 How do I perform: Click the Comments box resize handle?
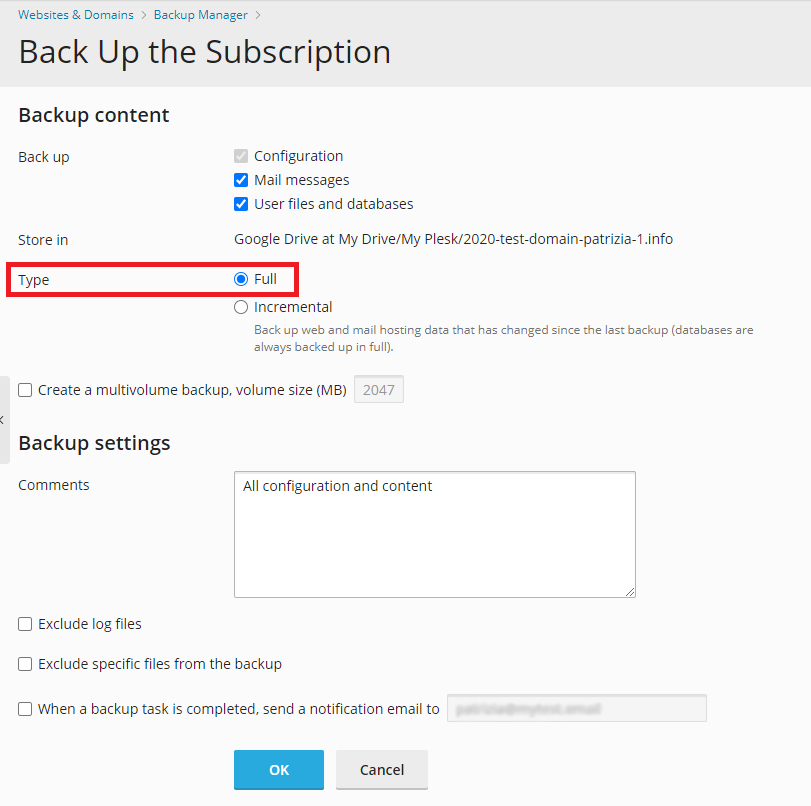pos(630,592)
